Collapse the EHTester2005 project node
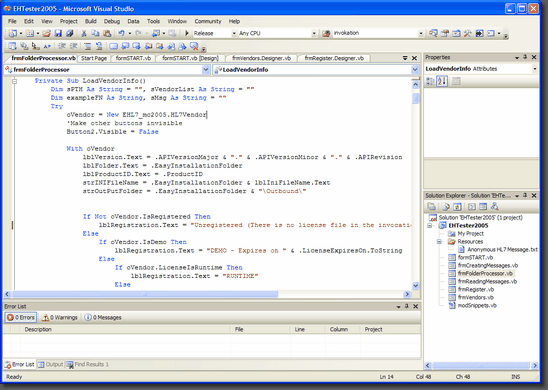 [430, 226]
